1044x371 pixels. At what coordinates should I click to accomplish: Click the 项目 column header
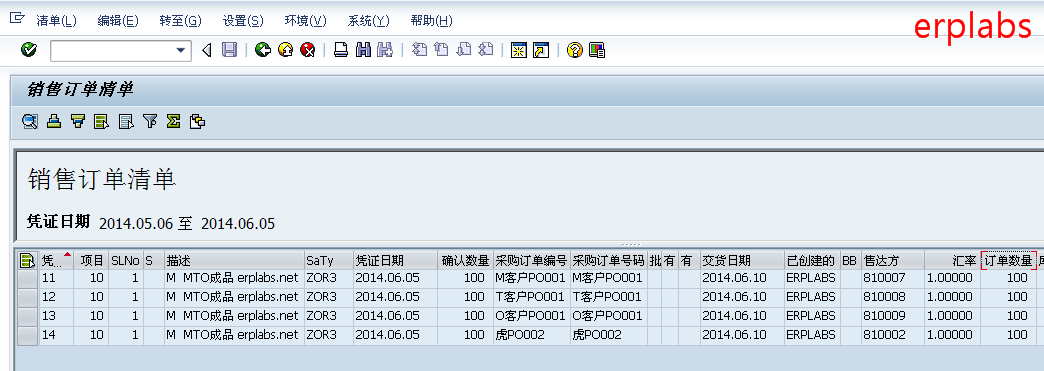coord(91,260)
